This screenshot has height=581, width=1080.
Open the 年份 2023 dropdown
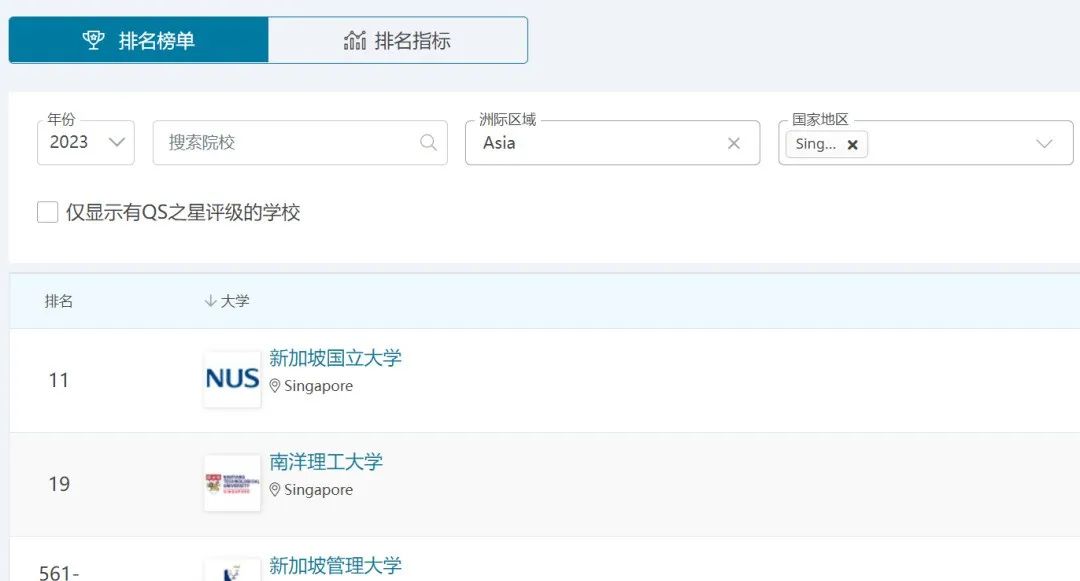click(x=85, y=142)
